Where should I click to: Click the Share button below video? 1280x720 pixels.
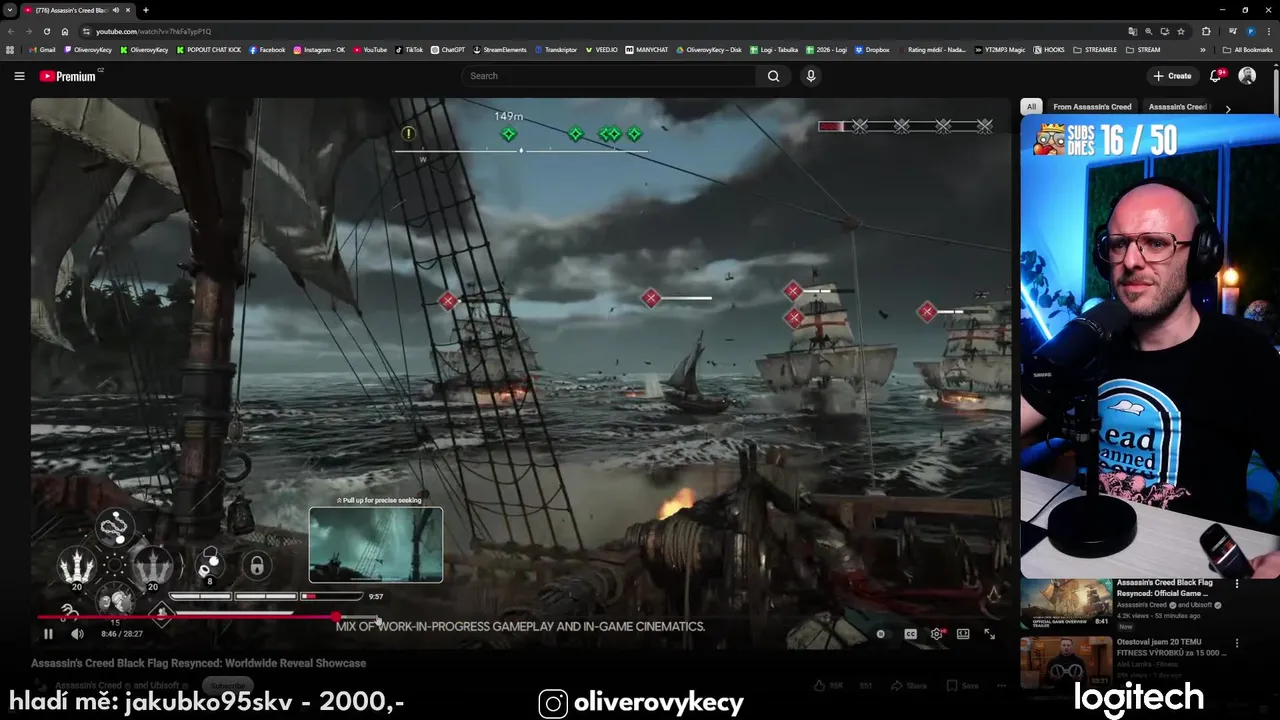tap(909, 686)
